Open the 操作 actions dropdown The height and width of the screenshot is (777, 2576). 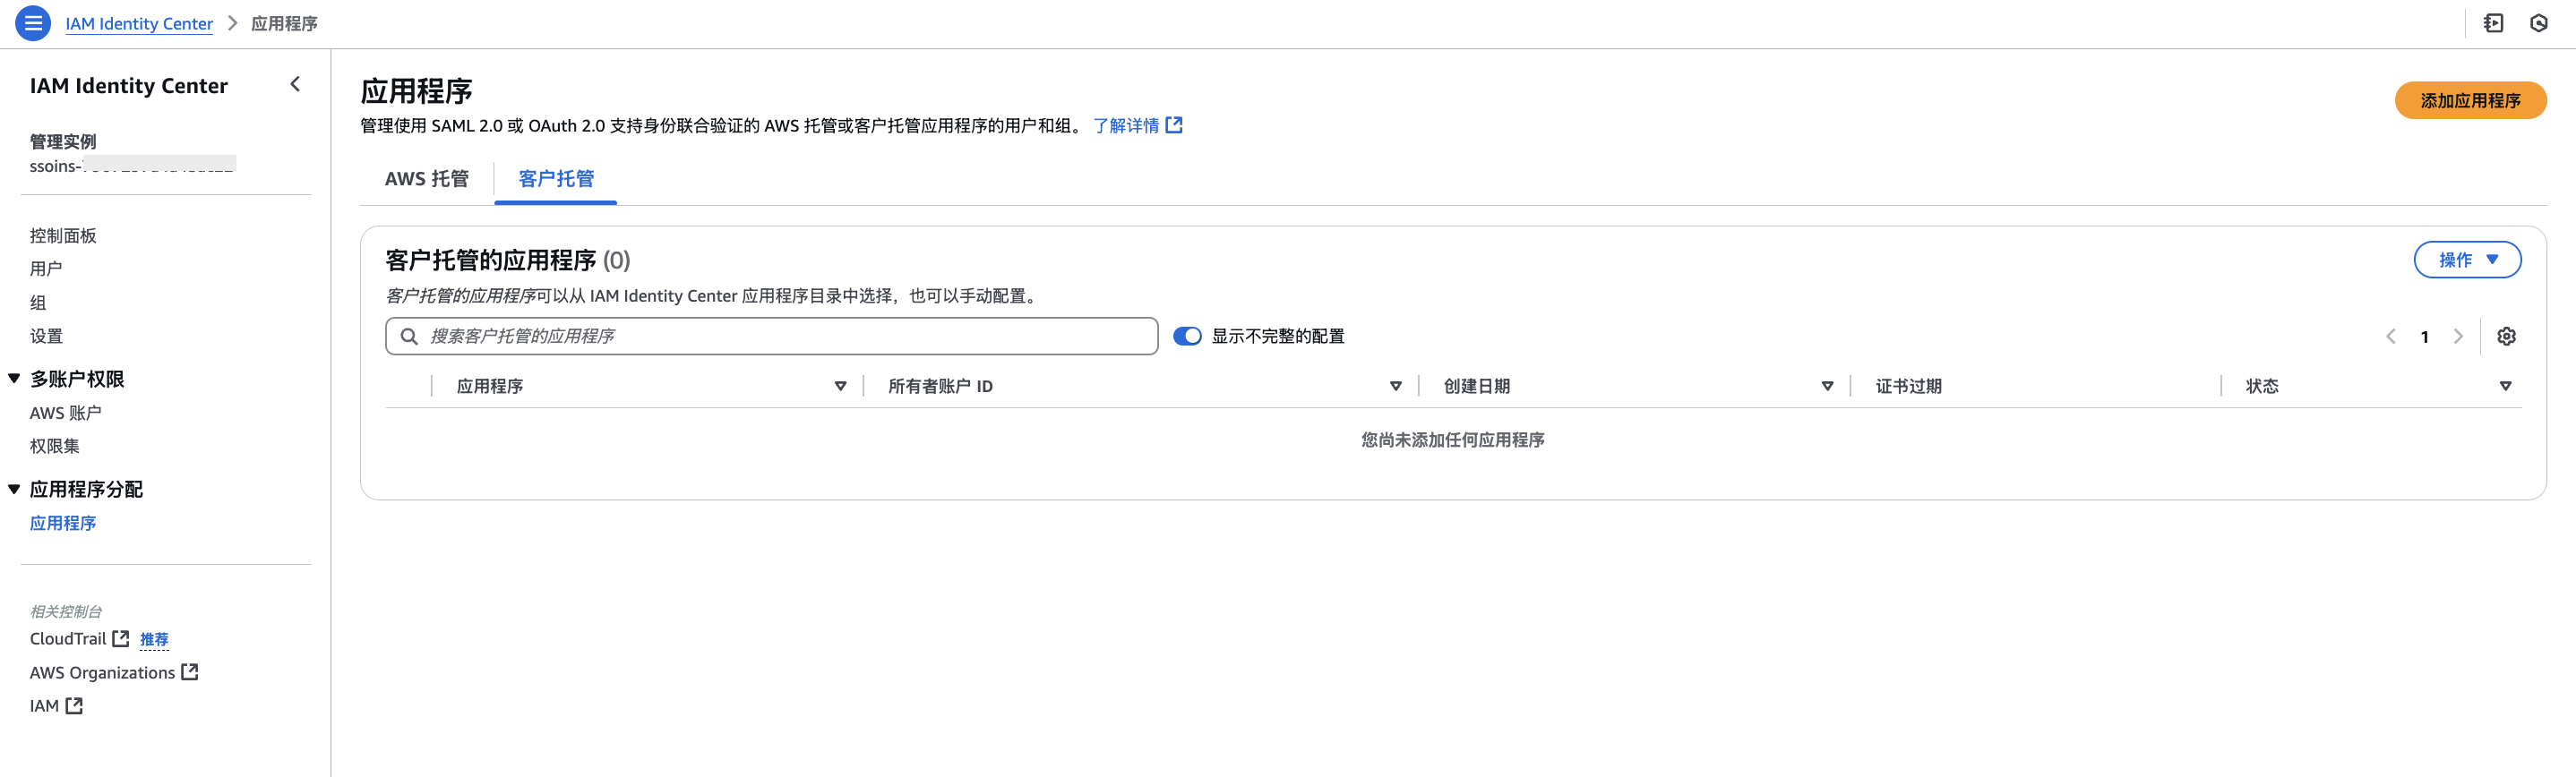[x=2467, y=260]
